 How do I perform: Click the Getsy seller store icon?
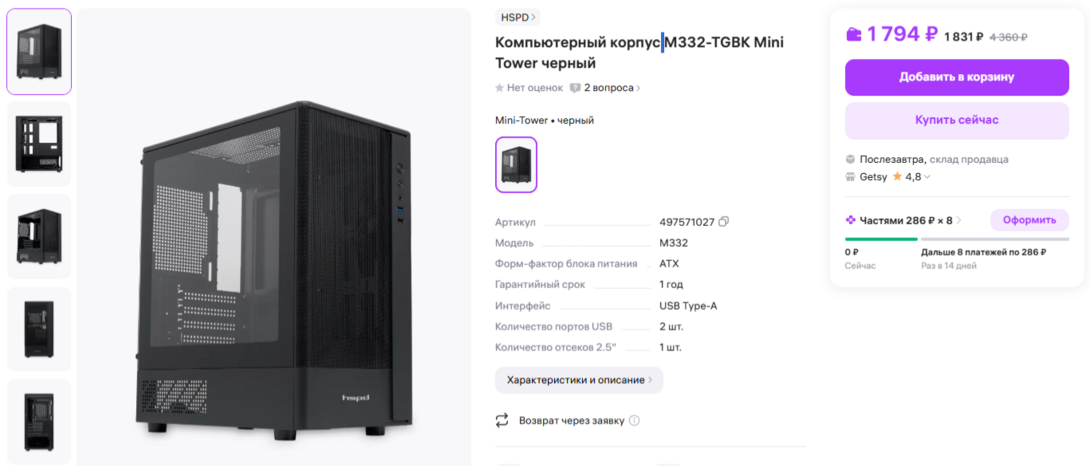850,177
